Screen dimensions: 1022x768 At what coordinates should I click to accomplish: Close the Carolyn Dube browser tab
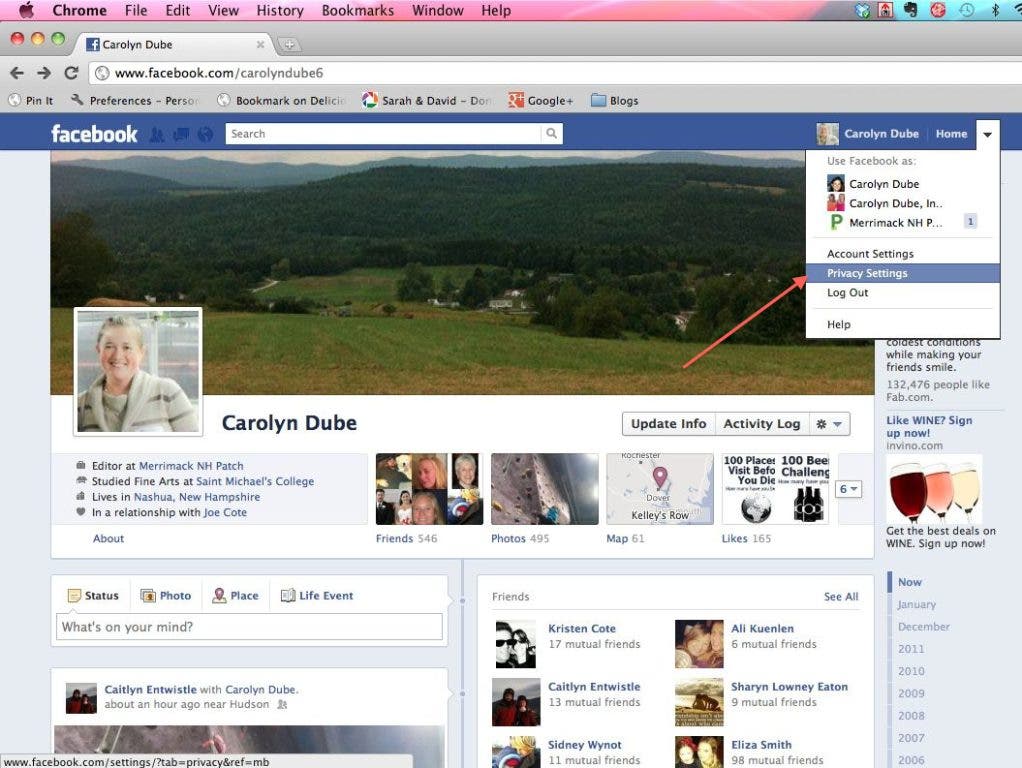(260, 44)
